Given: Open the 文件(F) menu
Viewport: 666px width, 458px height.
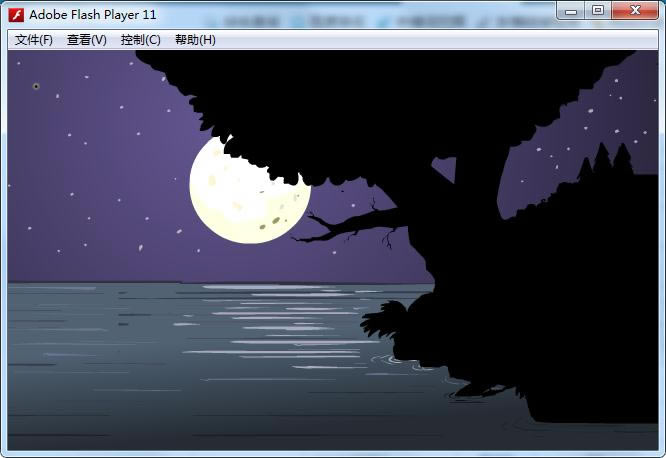Looking at the screenshot, I should pyautogui.click(x=34, y=40).
